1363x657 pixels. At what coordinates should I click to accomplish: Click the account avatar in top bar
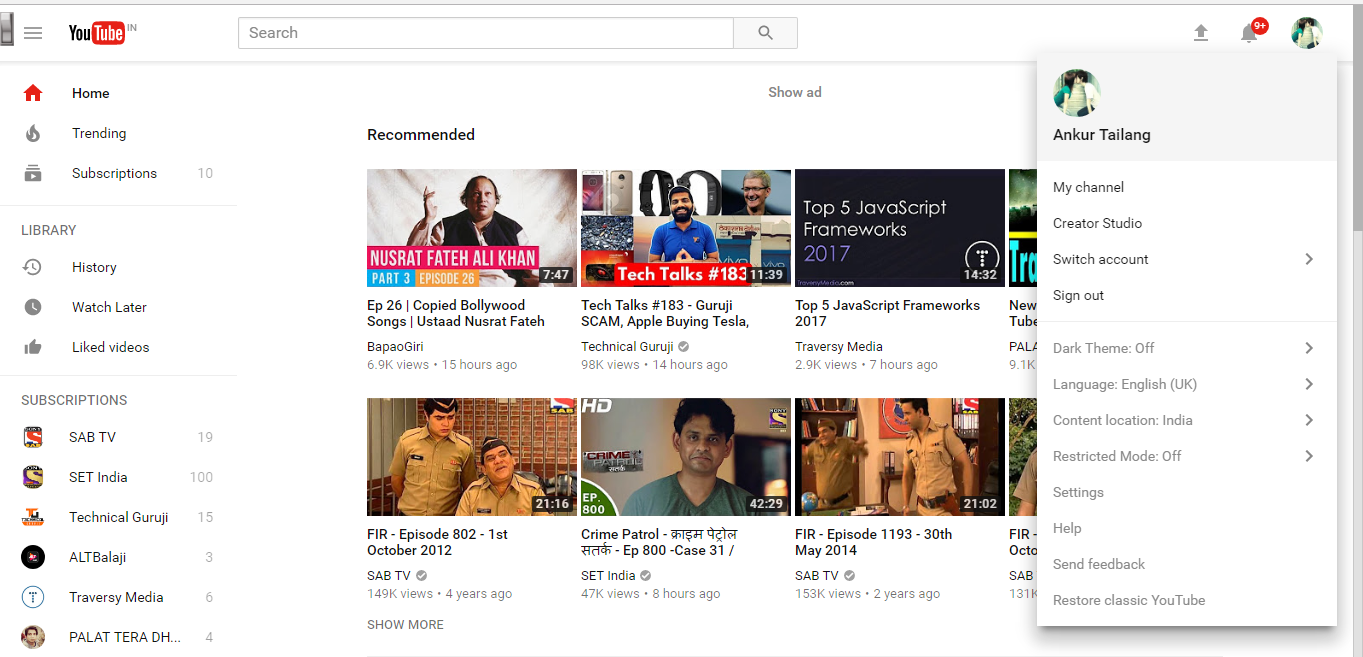tap(1307, 33)
